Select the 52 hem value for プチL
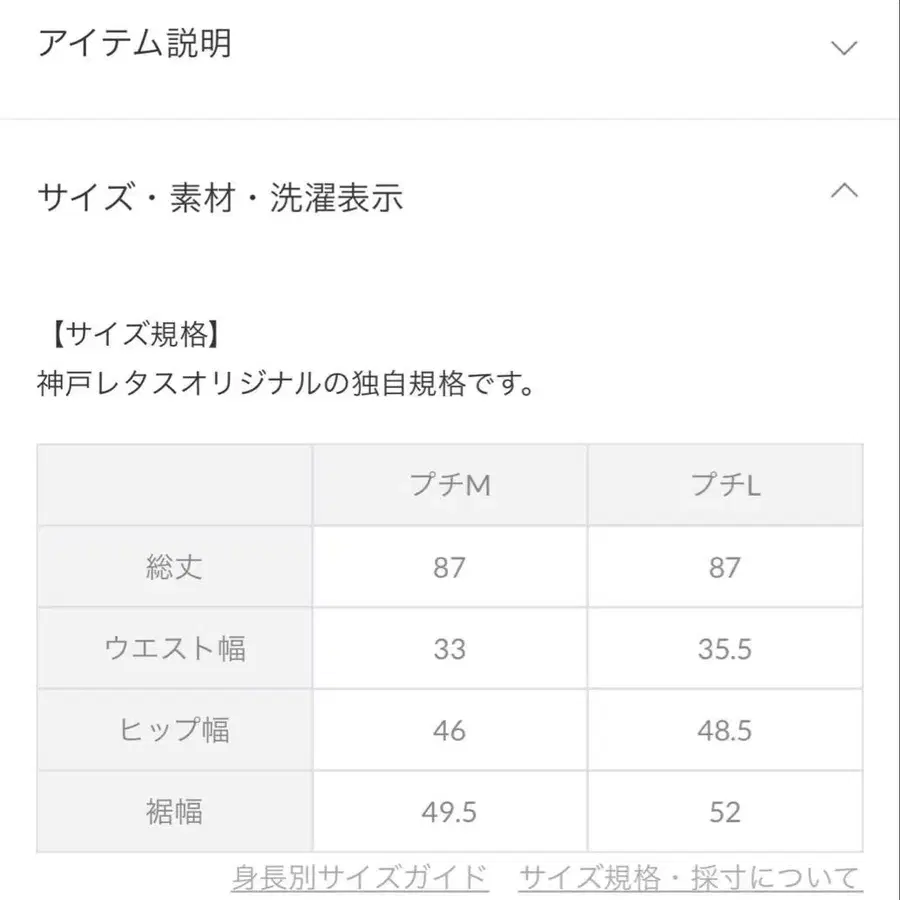 [x=725, y=812]
